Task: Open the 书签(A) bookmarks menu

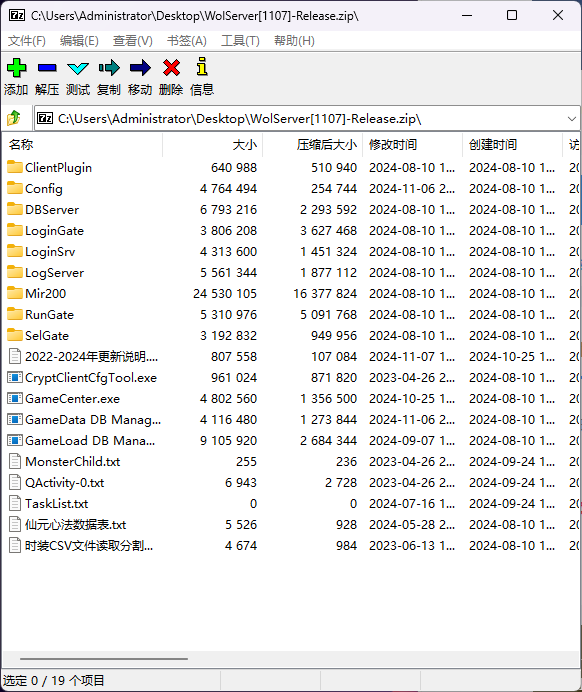Action: pos(187,41)
